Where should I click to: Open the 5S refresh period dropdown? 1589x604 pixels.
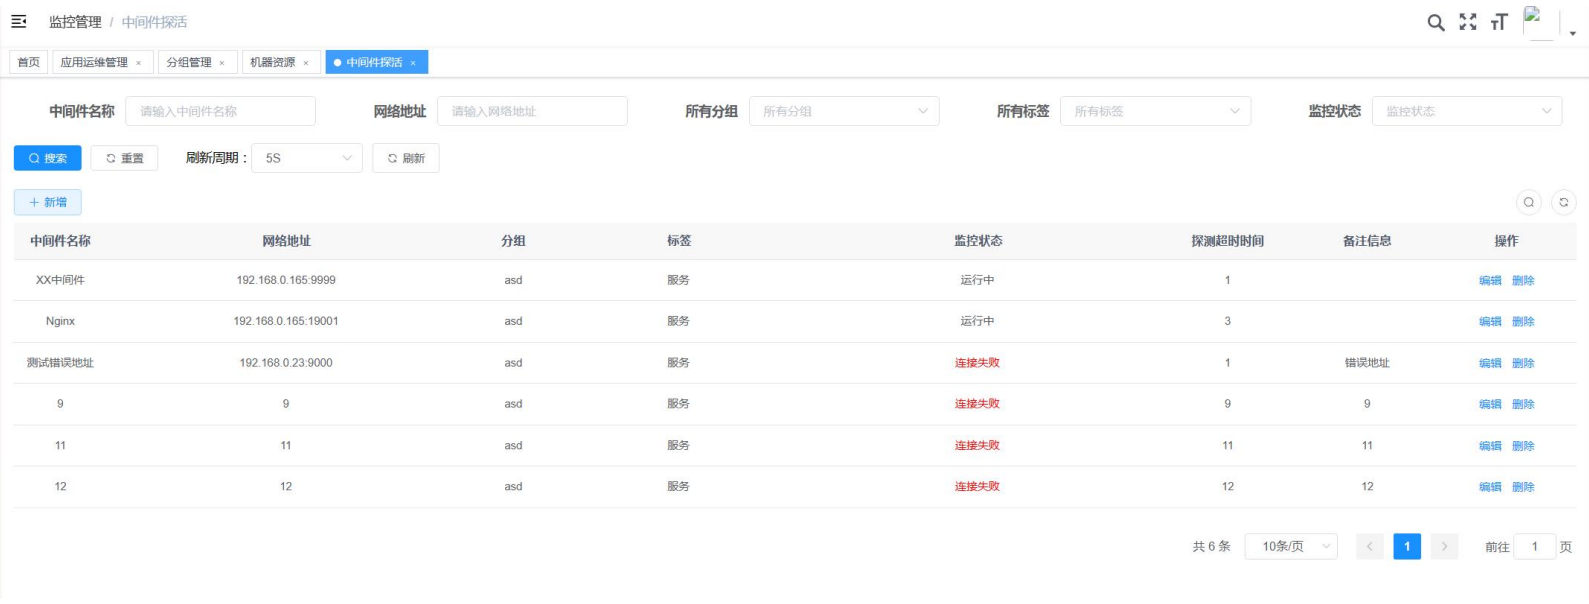[x=306, y=158]
